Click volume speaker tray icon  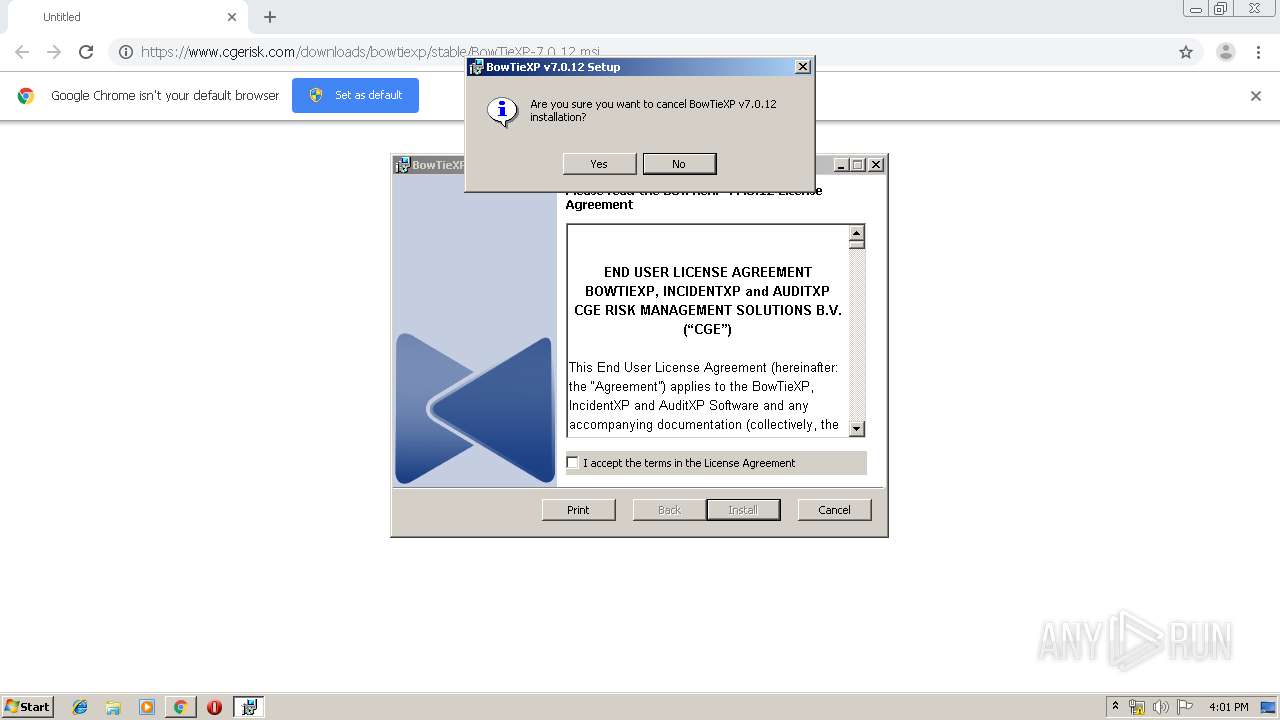1161,707
